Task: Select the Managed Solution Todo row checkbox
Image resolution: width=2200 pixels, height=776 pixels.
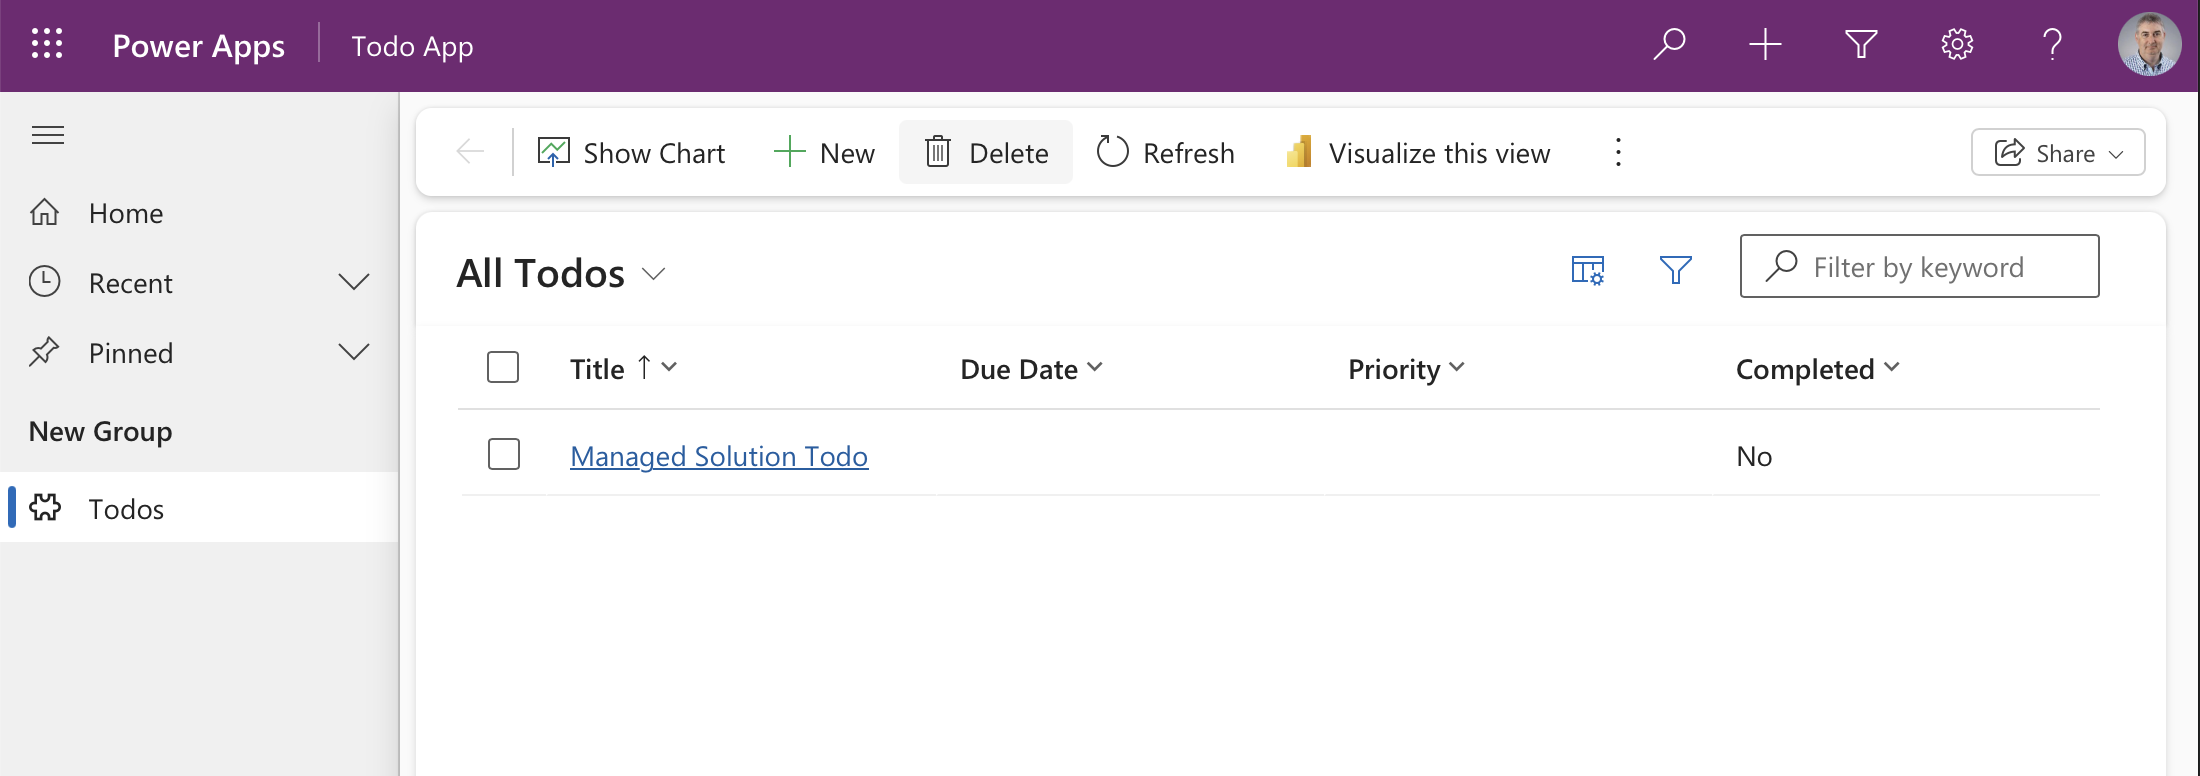Action: [x=504, y=454]
